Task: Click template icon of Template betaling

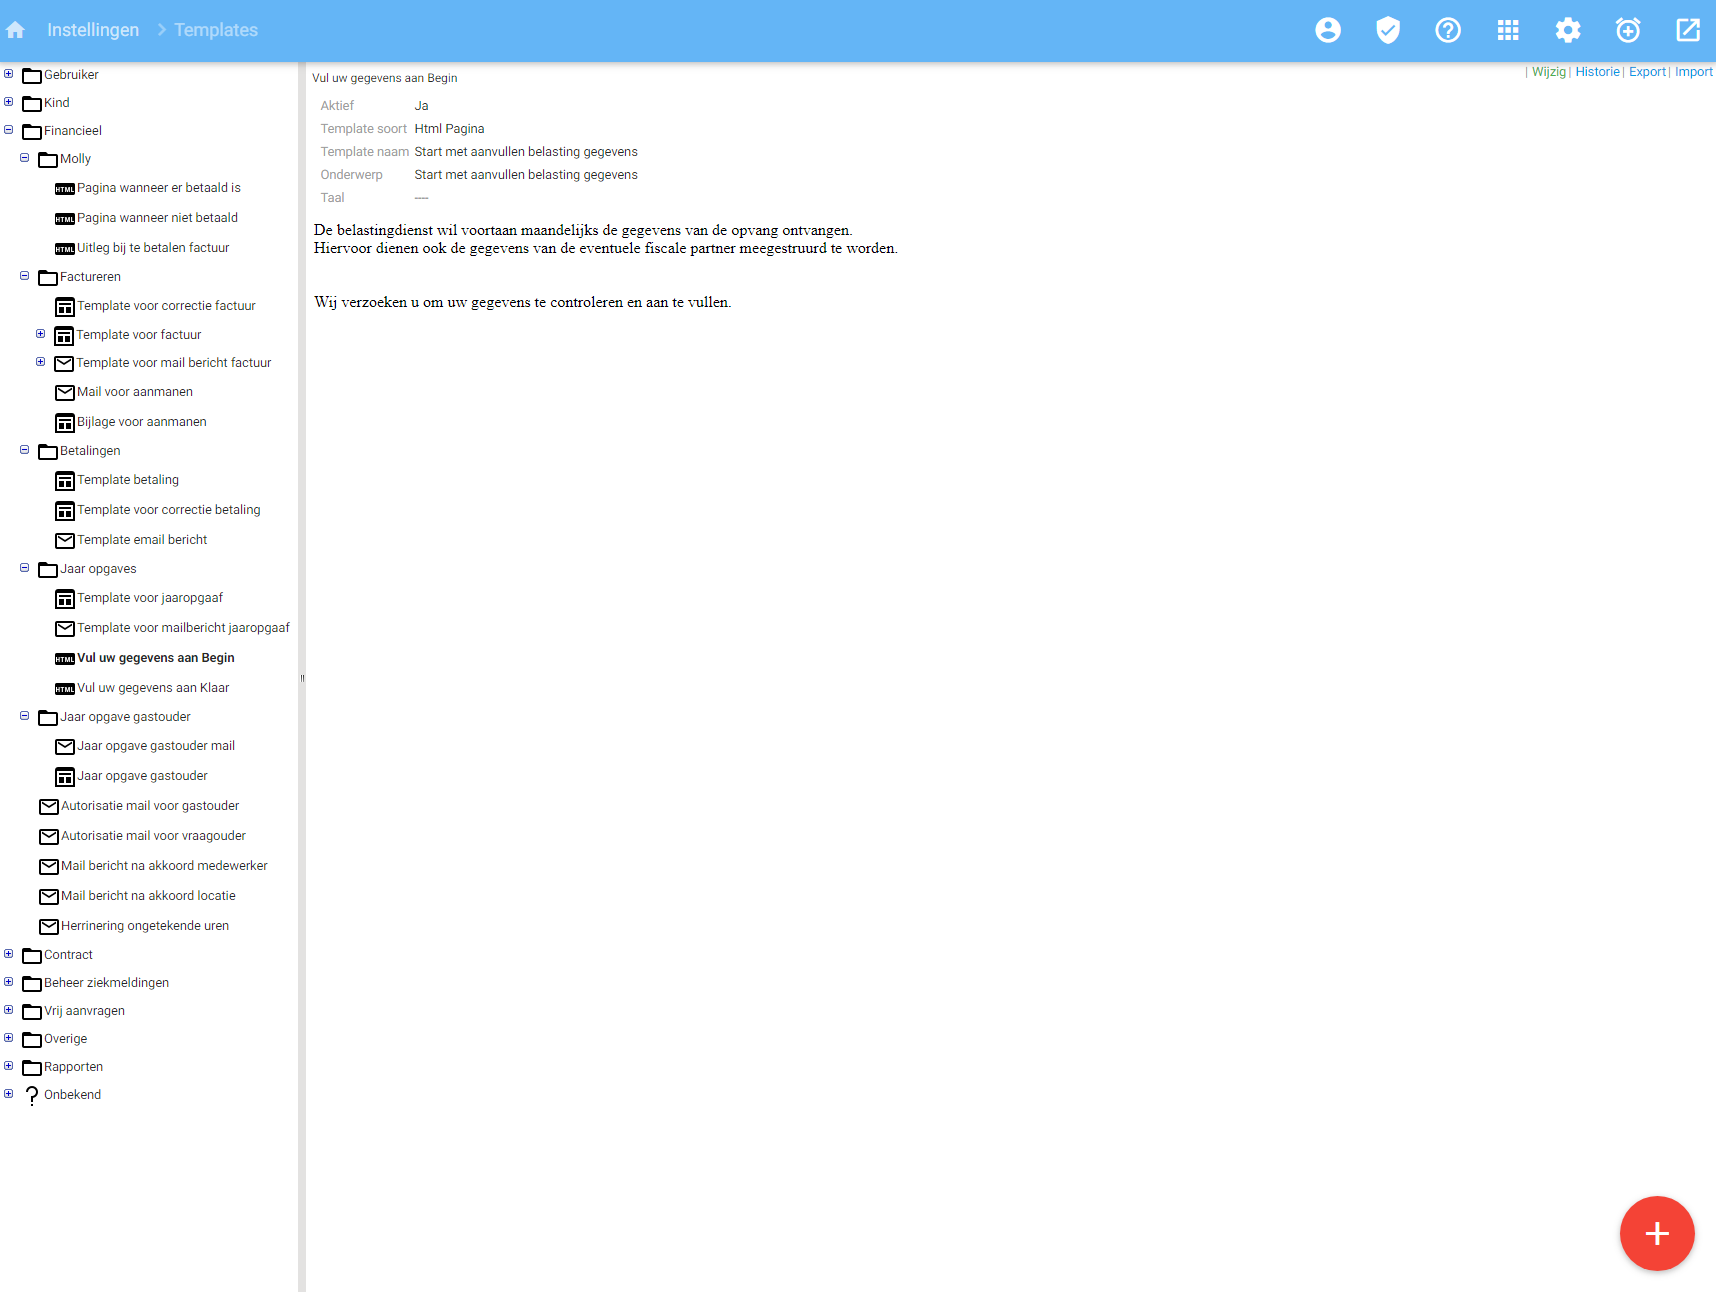Action: (65, 481)
